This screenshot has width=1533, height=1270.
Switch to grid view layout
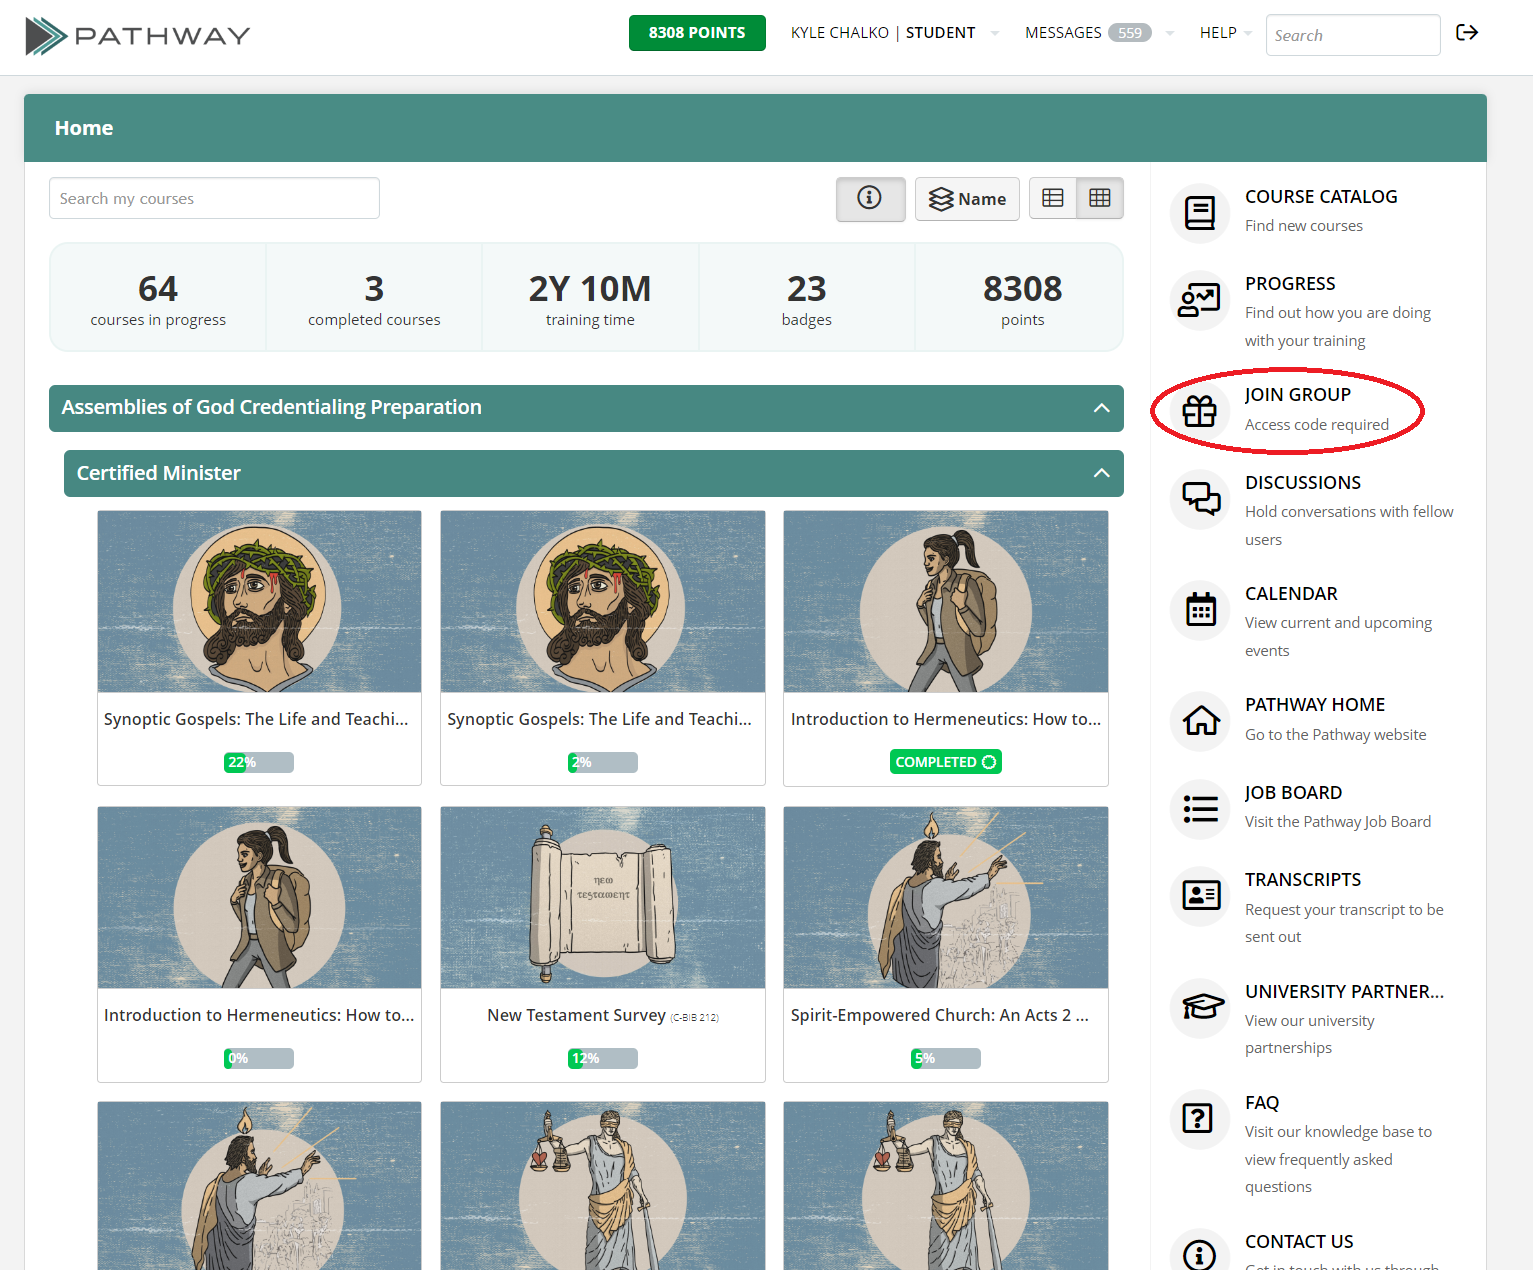click(x=1099, y=198)
